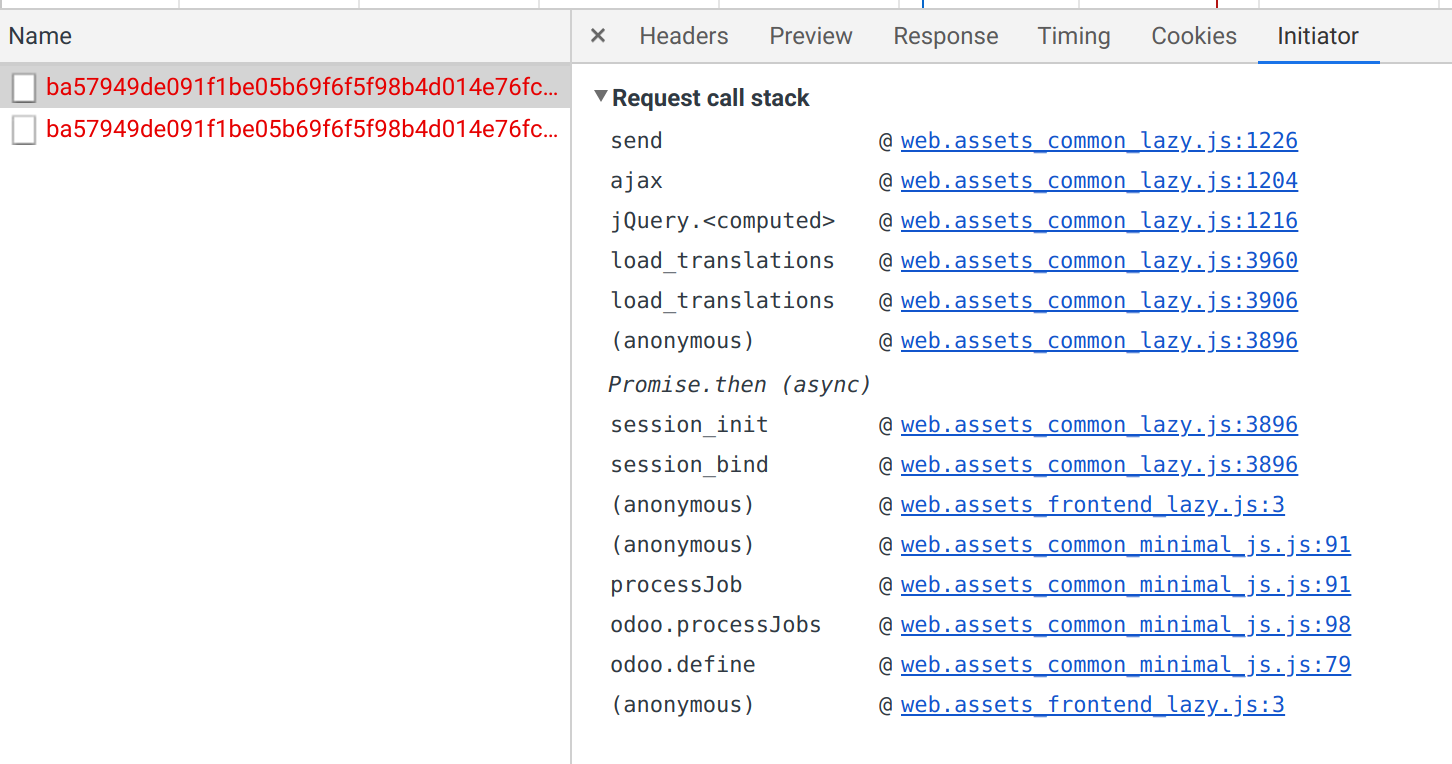Check the checkbox beside the first ba57949 request
Viewport: 1452px width, 764px height.
24,88
